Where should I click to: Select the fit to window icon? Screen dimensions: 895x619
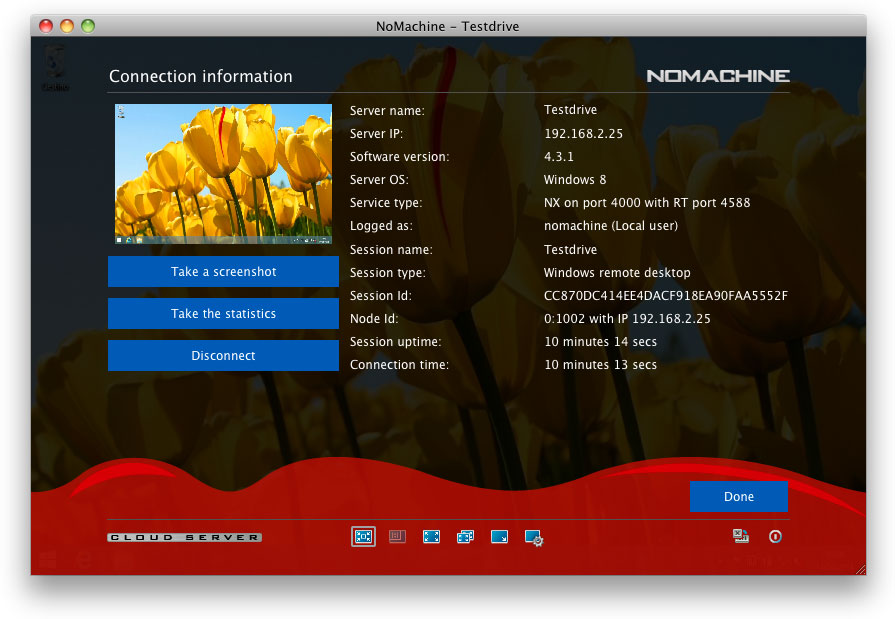point(363,537)
